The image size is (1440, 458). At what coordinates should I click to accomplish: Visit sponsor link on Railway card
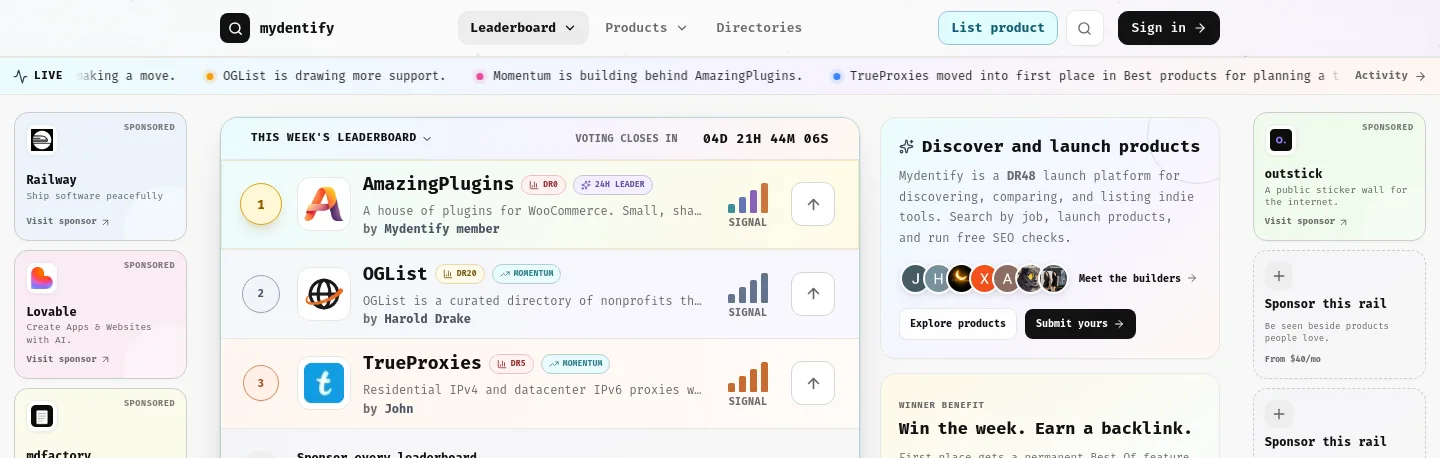coord(68,221)
